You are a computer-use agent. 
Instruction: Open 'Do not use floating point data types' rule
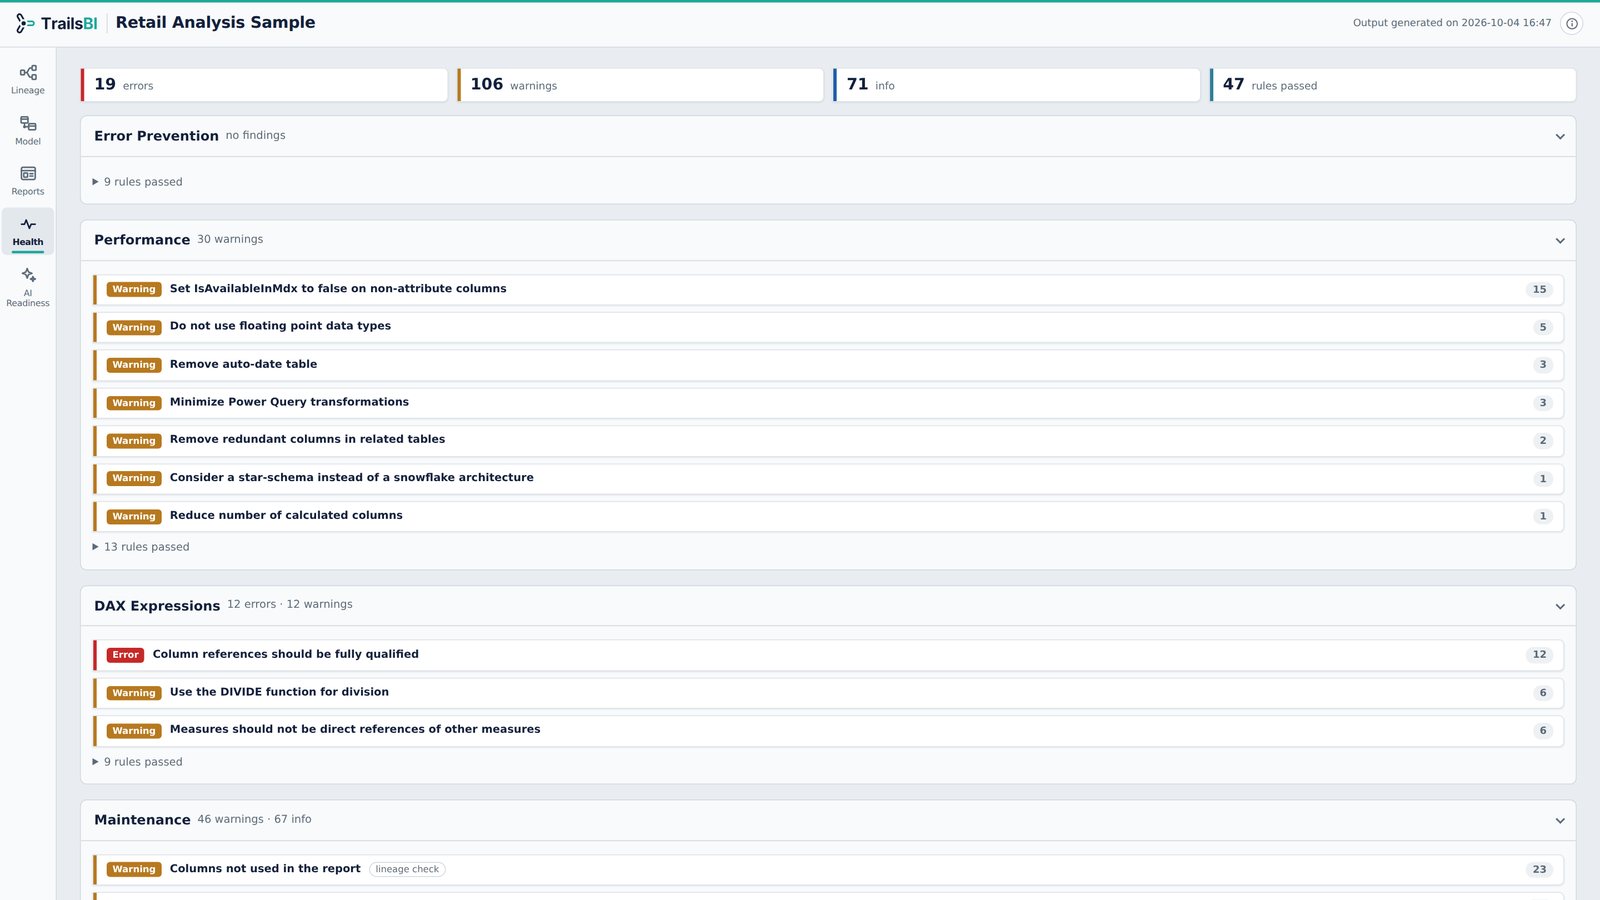pos(828,327)
